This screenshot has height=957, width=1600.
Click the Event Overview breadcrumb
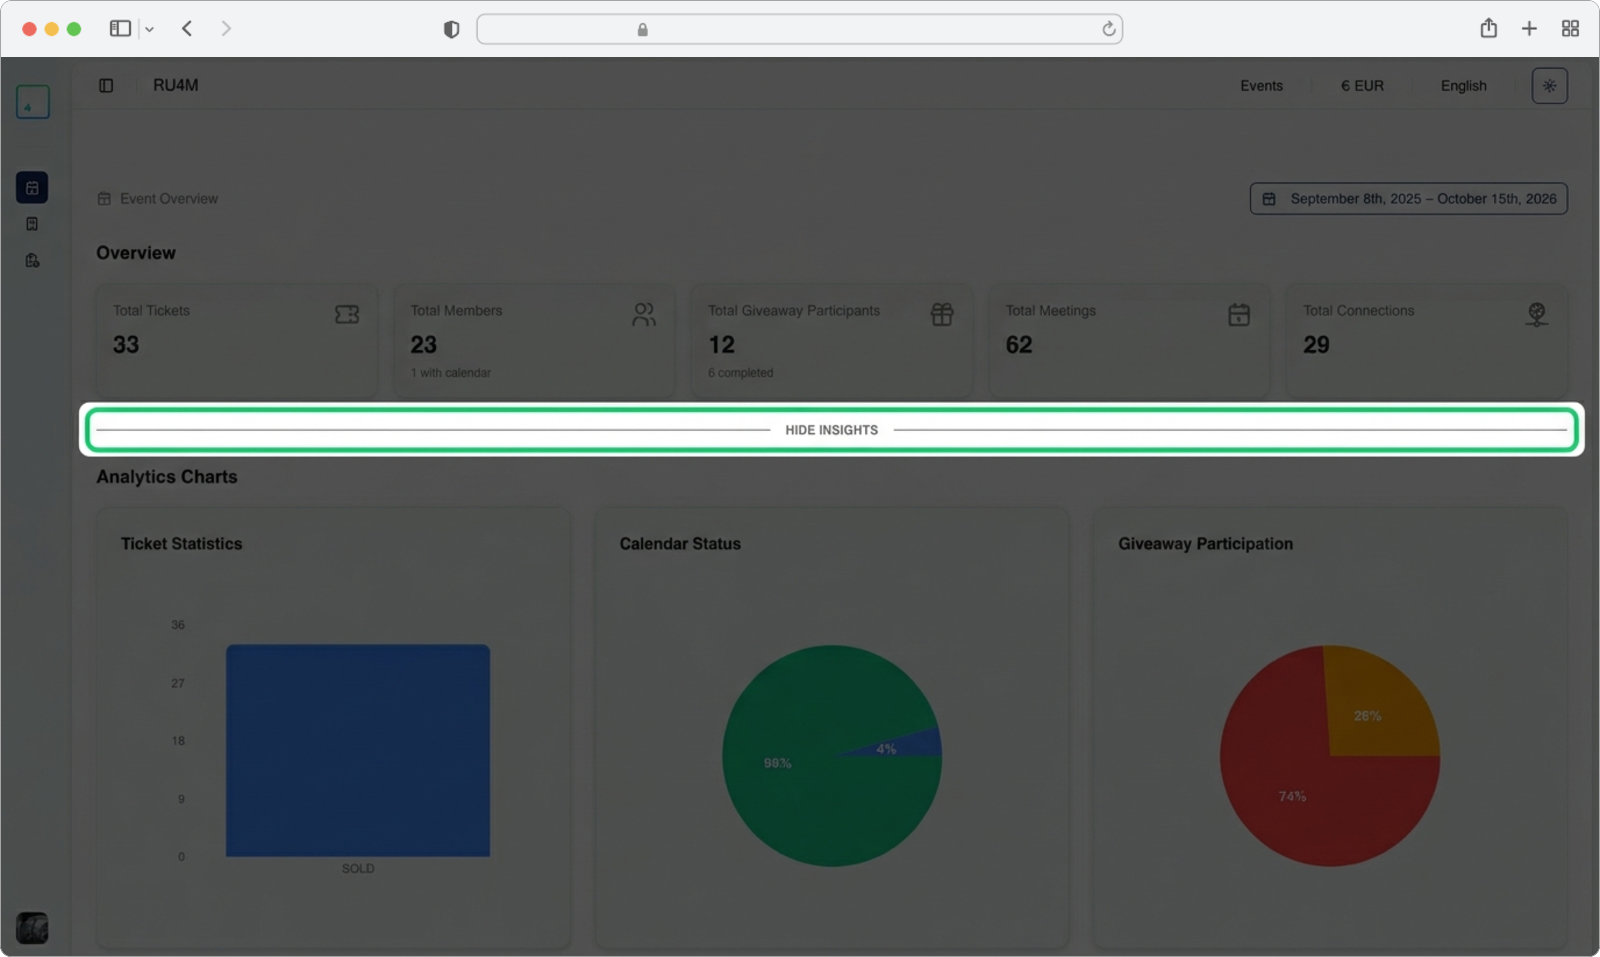pos(168,199)
